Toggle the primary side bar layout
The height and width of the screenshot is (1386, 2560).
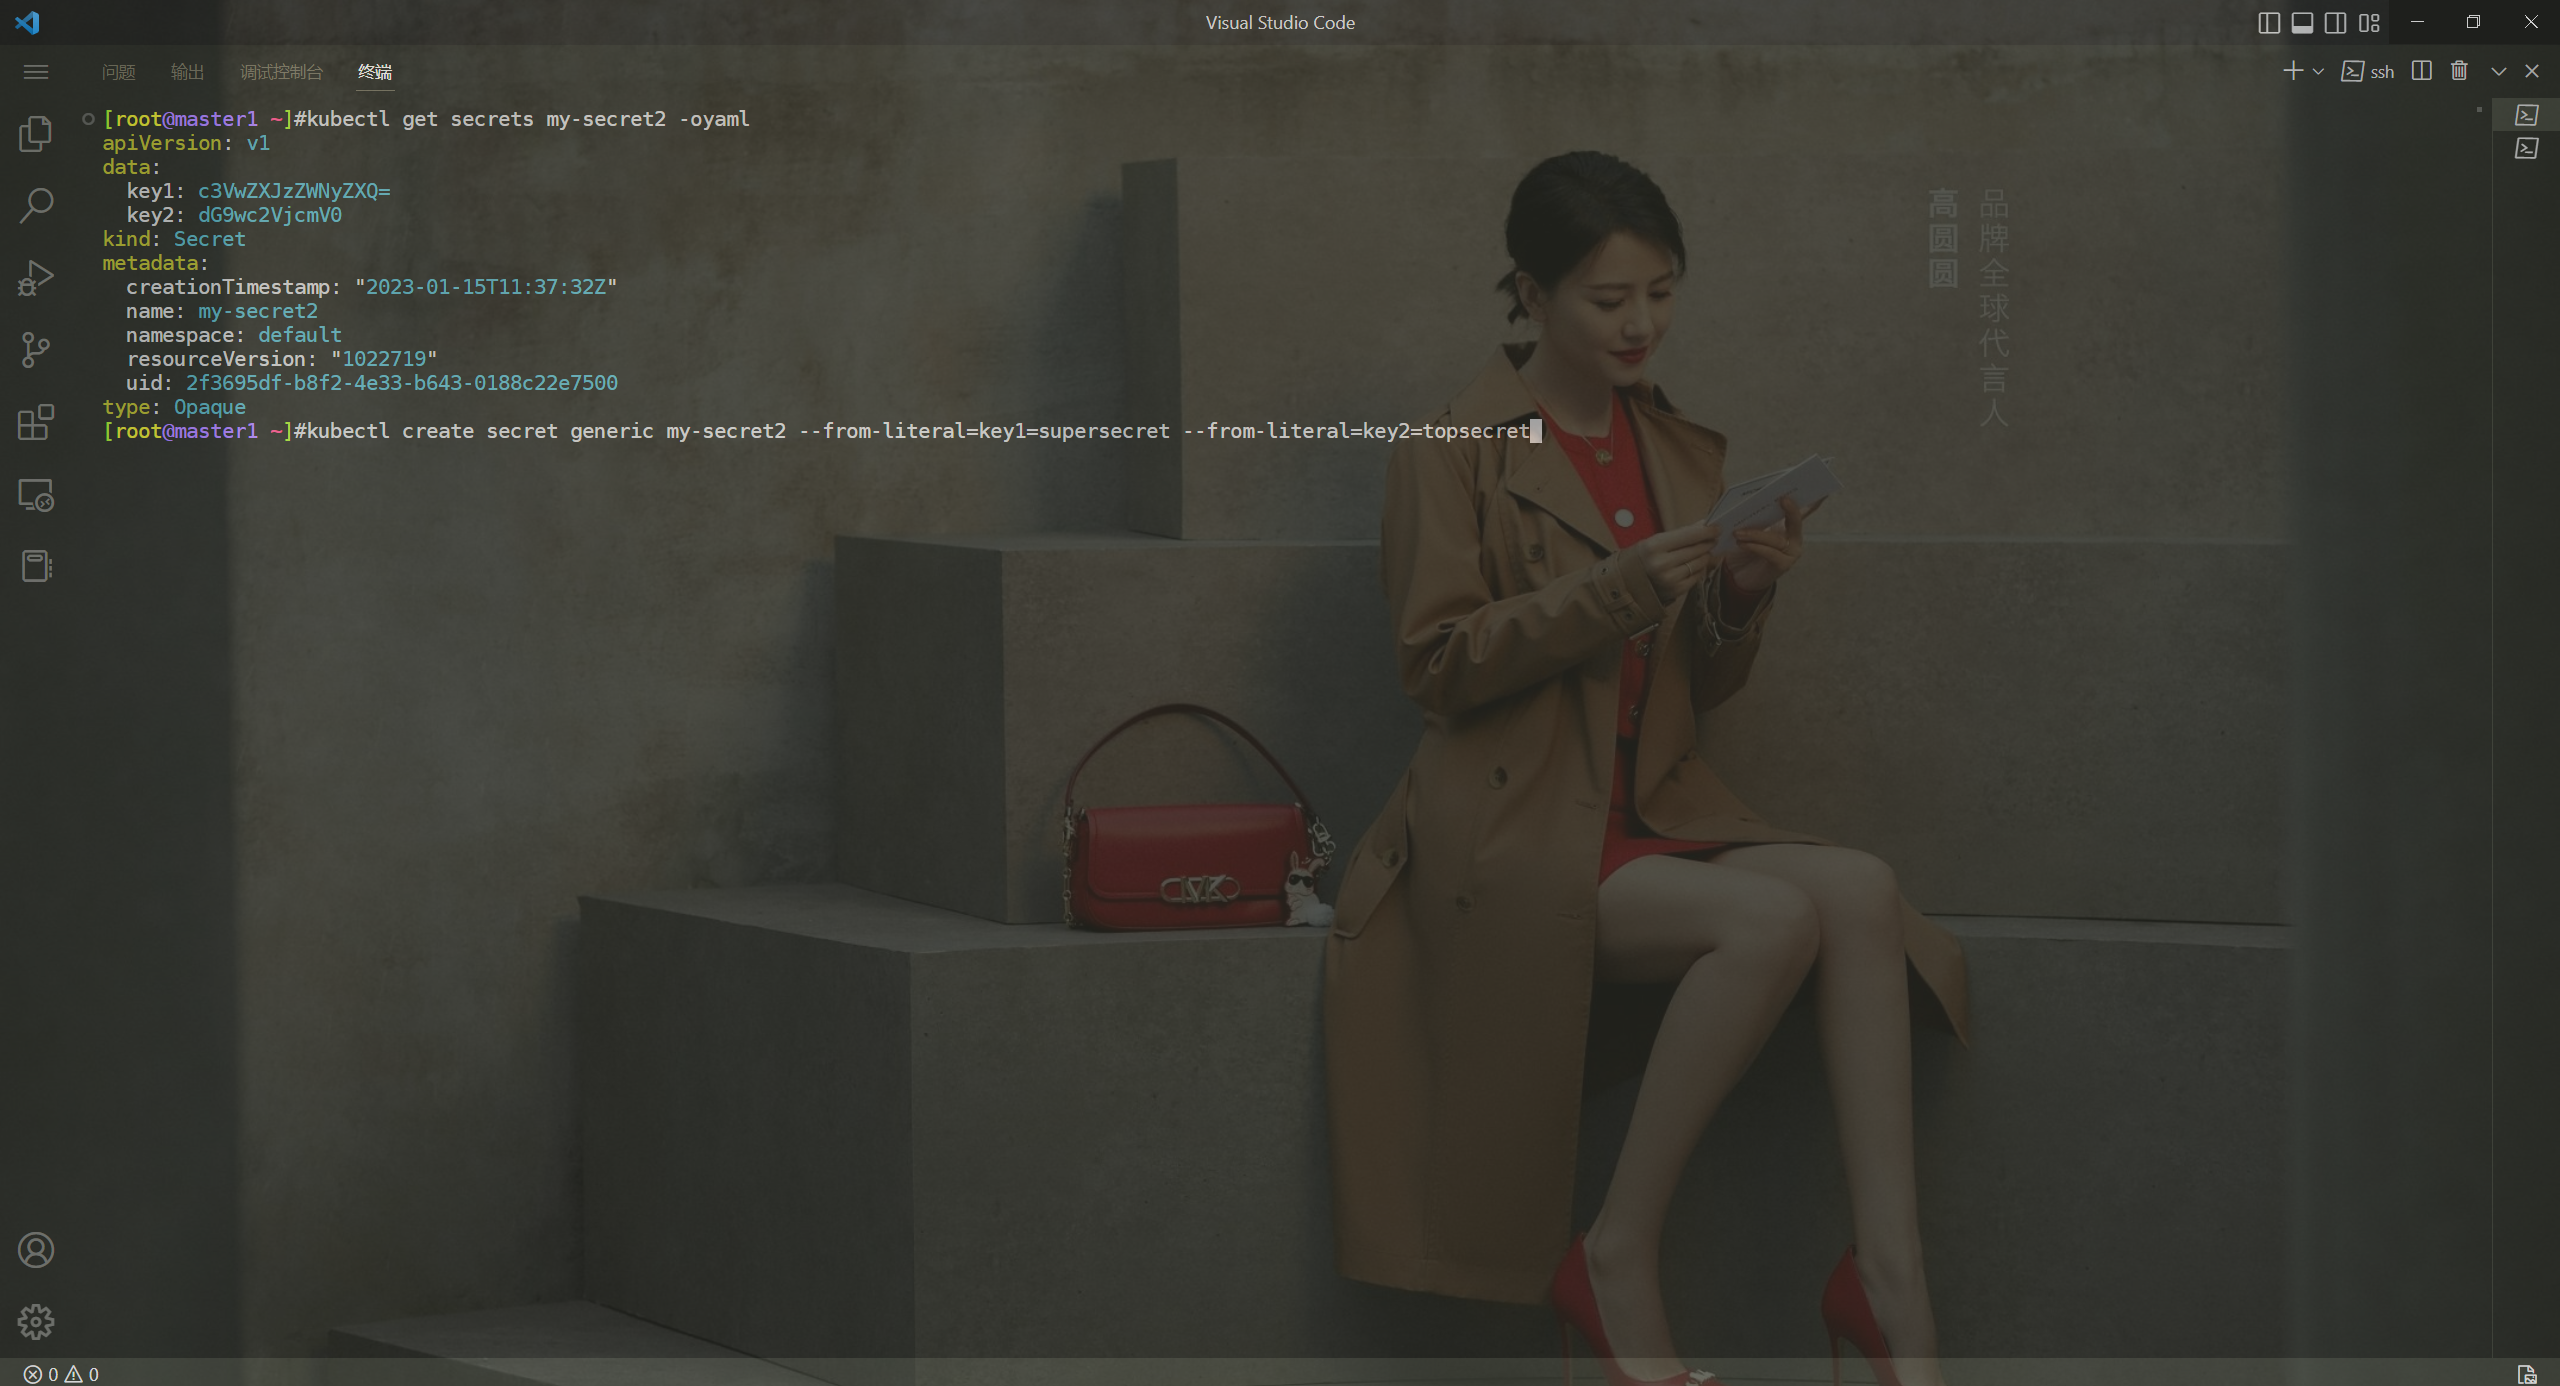click(x=2269, y=23)
